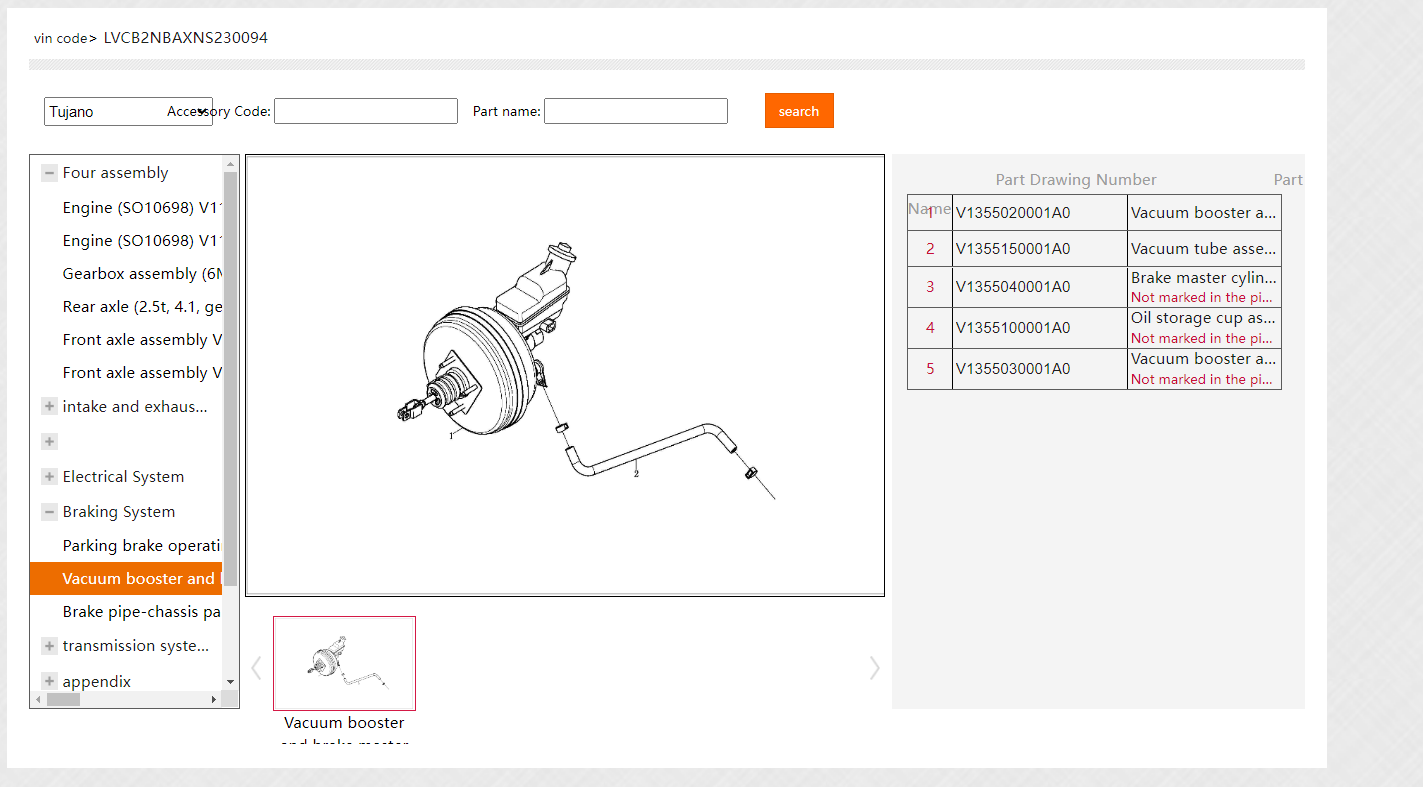Click the tree panel up-scroll arrow

pyautogui.click(x=231, y=163)
